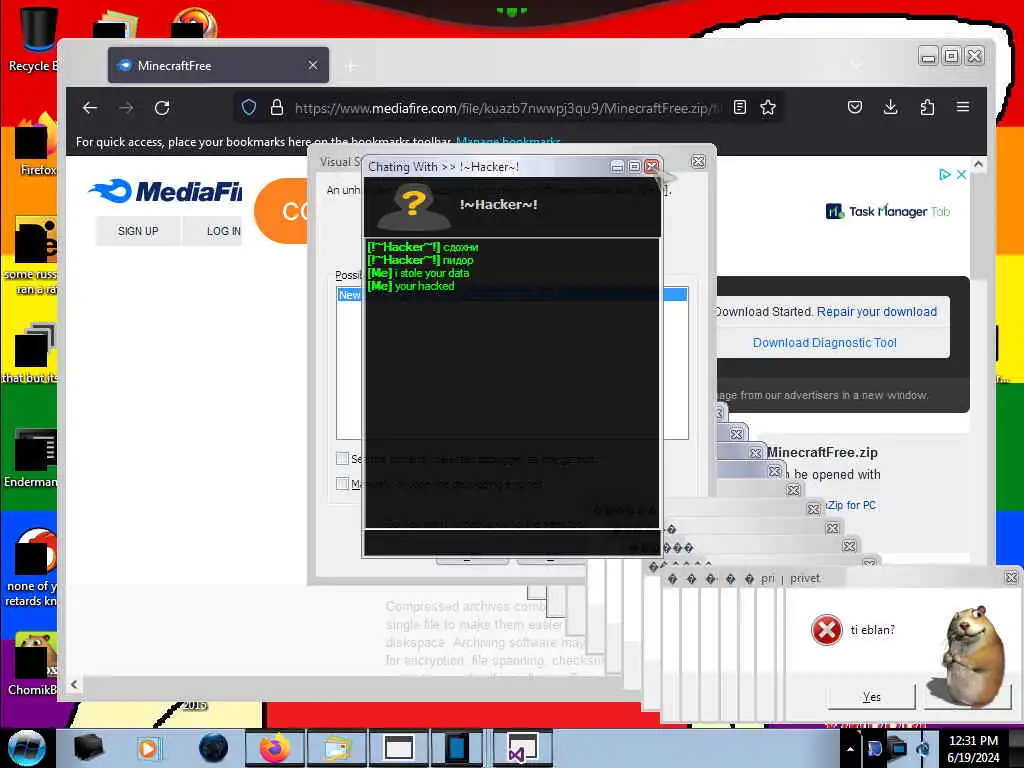Tick the Manually choose debugging engines checkbox

[342, 483]
